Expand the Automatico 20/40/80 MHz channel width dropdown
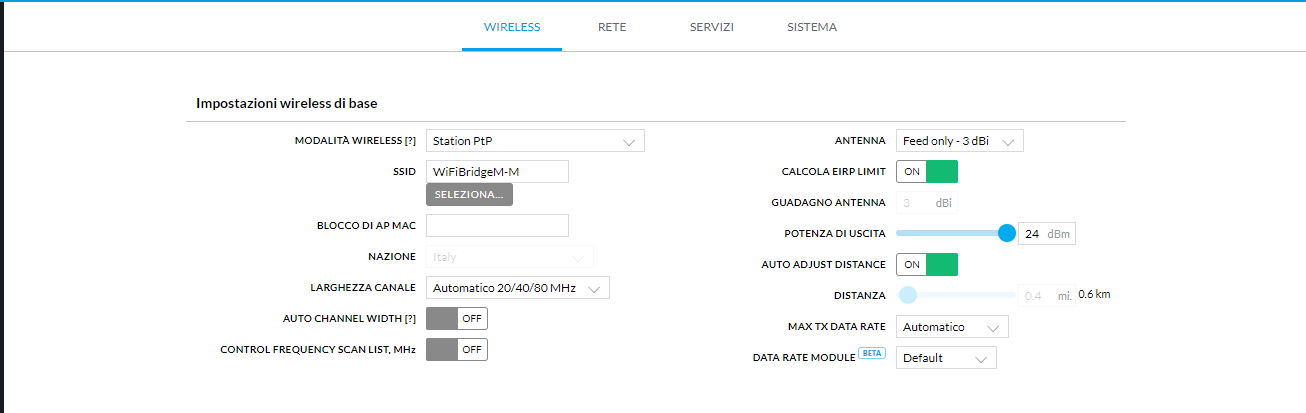Screen dimensions: 1306x413 [518, 288]
